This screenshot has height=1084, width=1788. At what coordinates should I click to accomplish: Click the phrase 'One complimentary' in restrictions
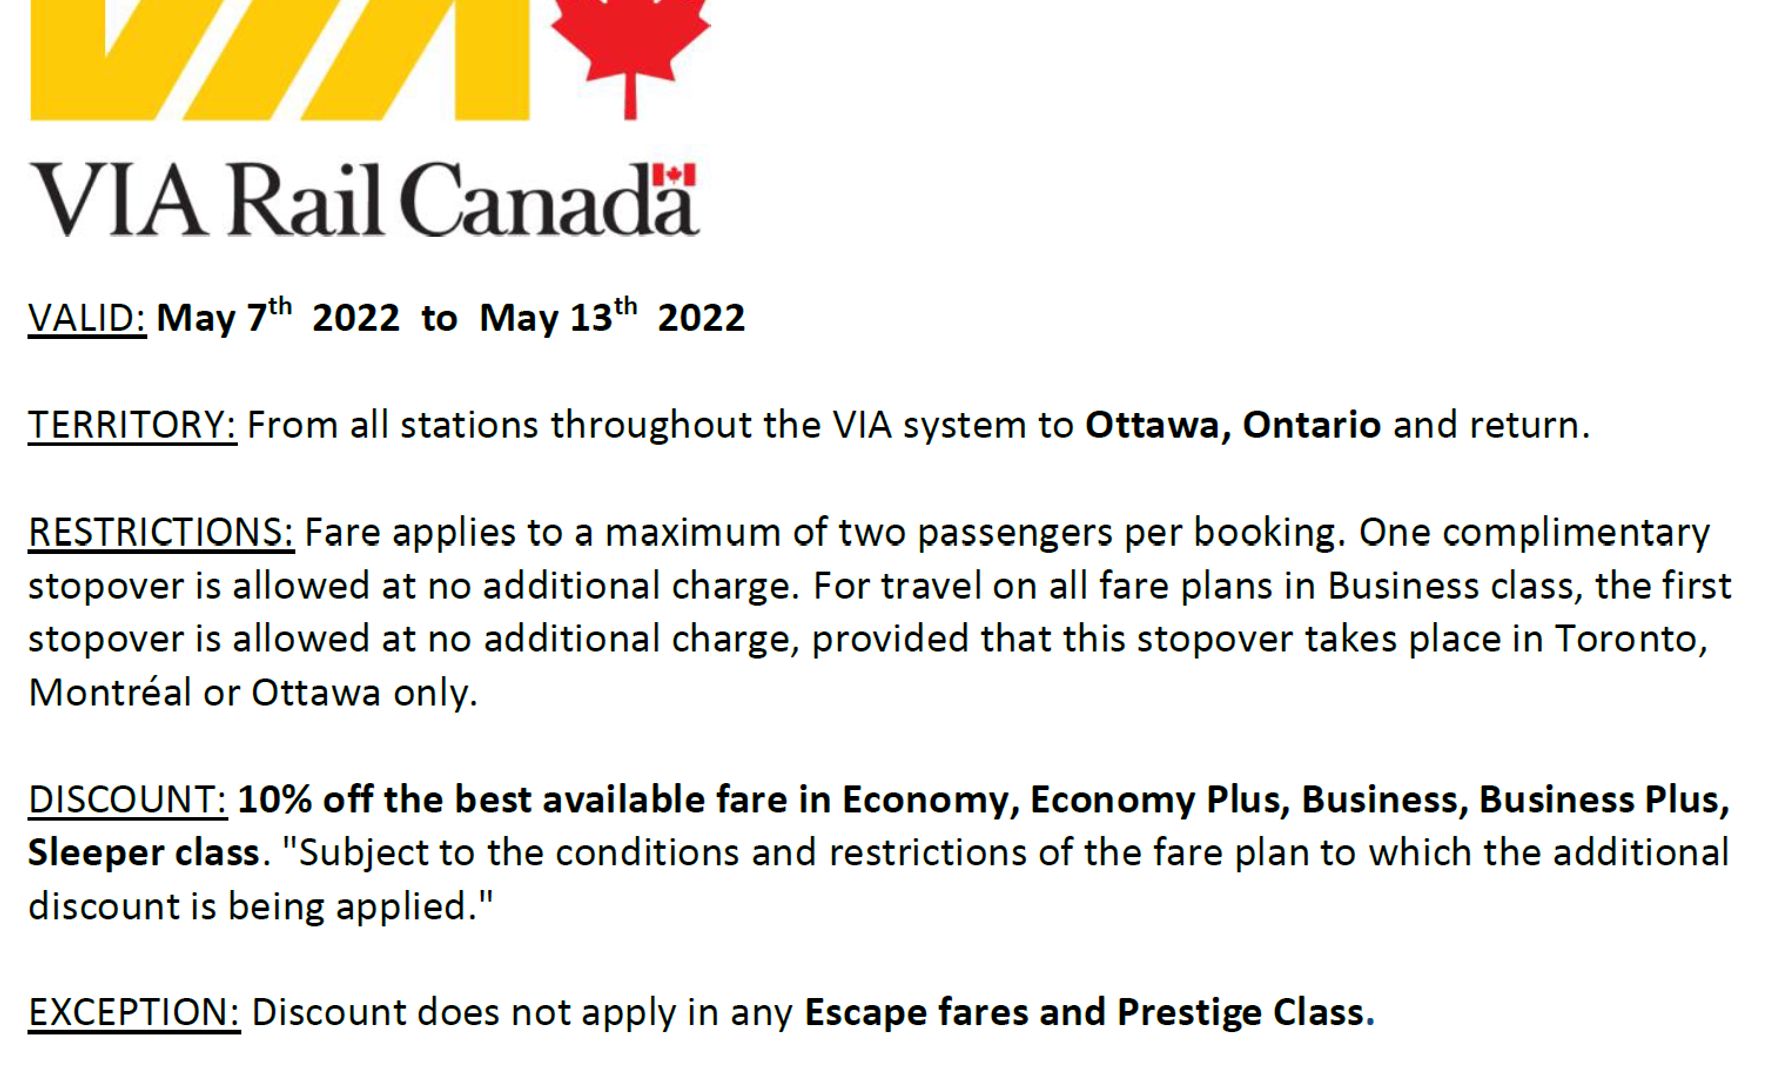(1533, 533)
